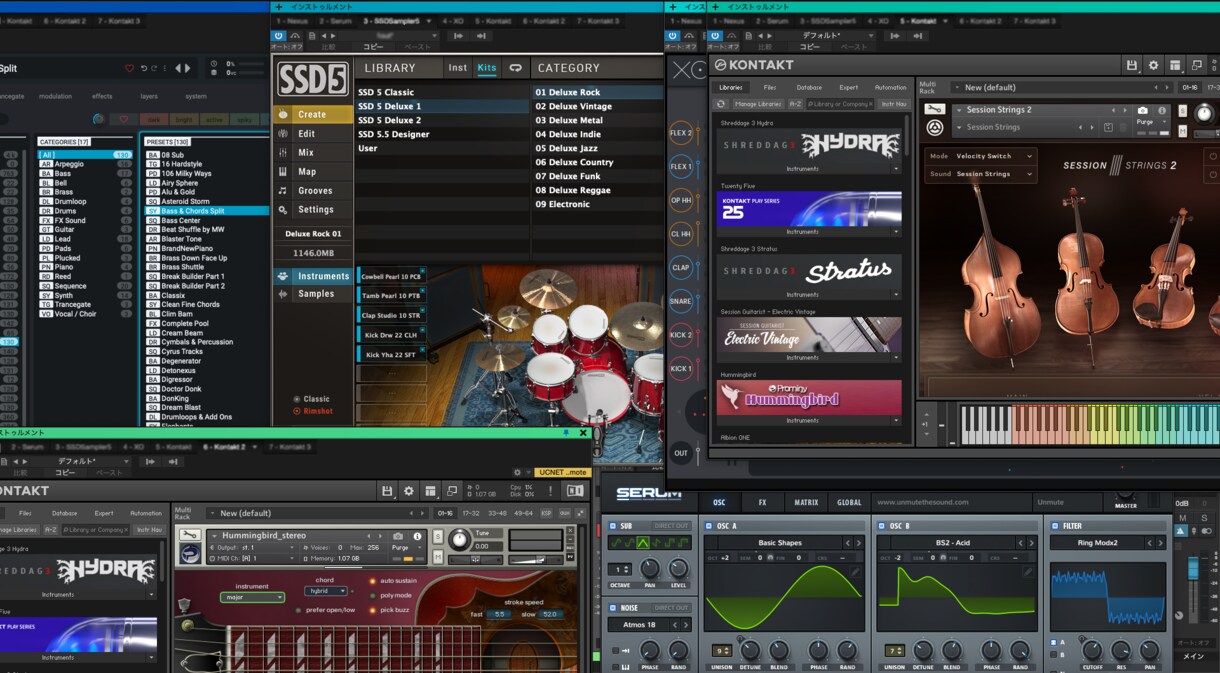Open the save menu in the Session Strings Kontakt window
Screen dimensions: 1220x673
(x=1131, y=65)
